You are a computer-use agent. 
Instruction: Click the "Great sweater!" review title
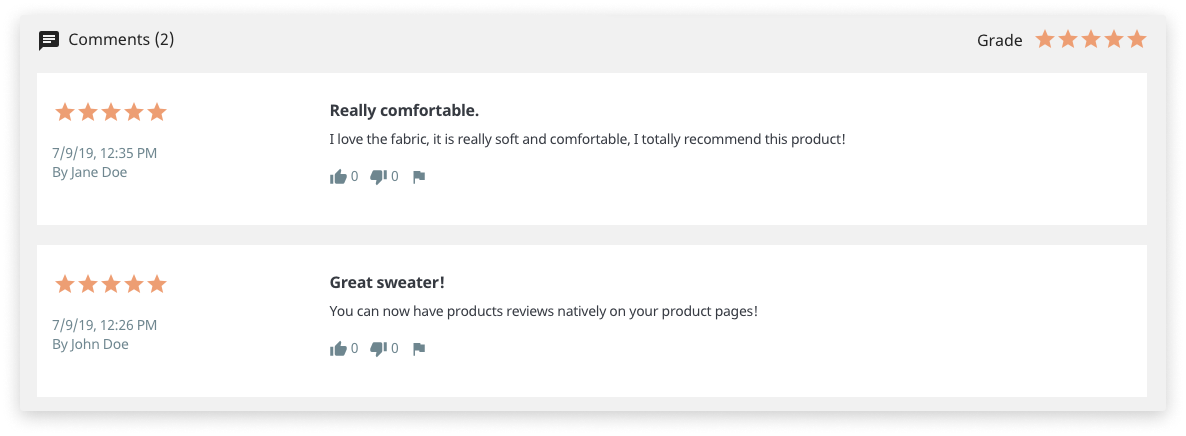[x=387, y=282]
